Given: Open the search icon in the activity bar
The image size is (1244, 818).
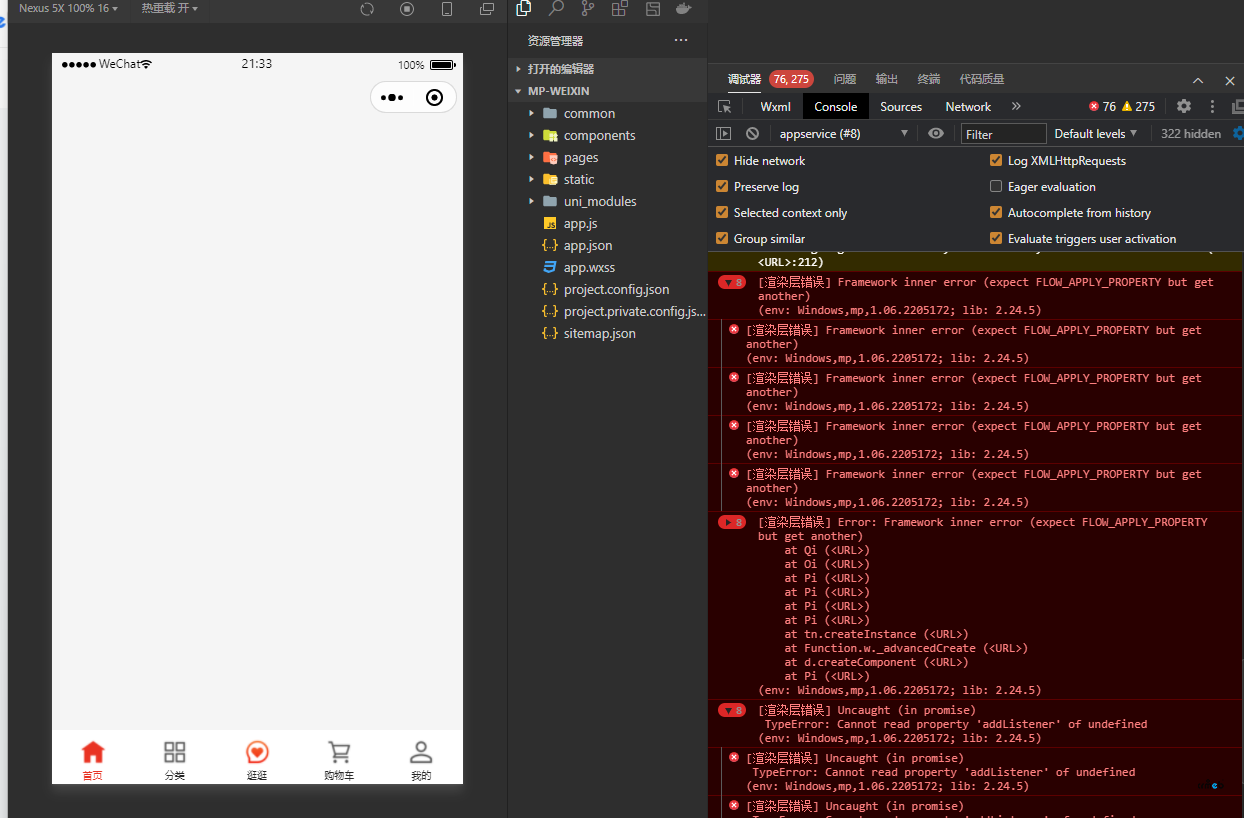Looking at the screenshot, I should [555, 9].
